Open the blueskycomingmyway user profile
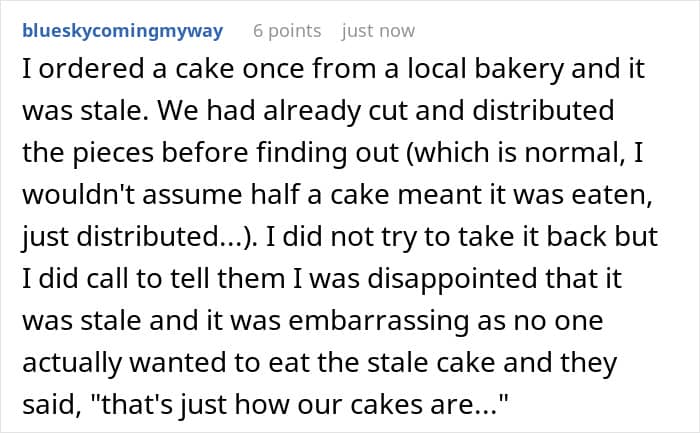The image size is (700, 433). tap(123, 31)
